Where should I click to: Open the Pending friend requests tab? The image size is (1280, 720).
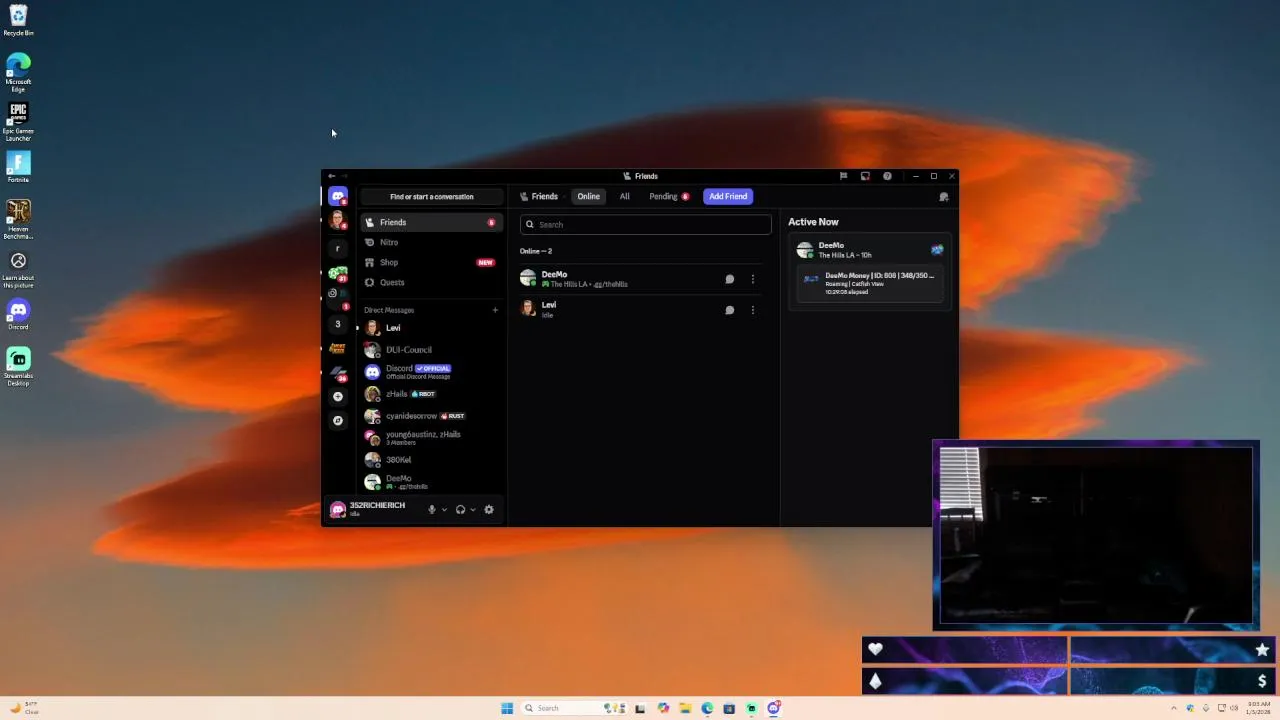669,197
